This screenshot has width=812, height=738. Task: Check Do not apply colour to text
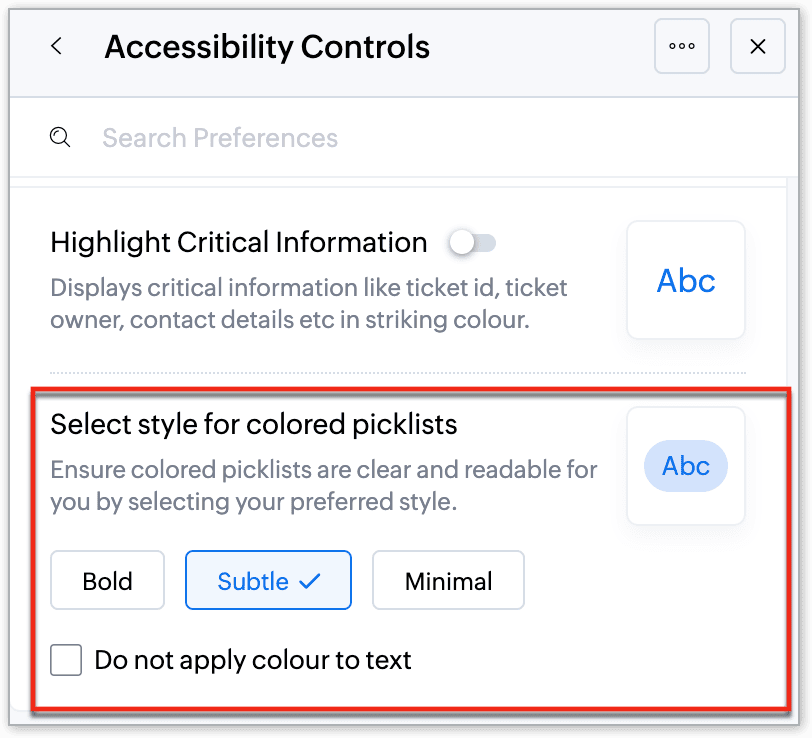click(x=66, y=660)
